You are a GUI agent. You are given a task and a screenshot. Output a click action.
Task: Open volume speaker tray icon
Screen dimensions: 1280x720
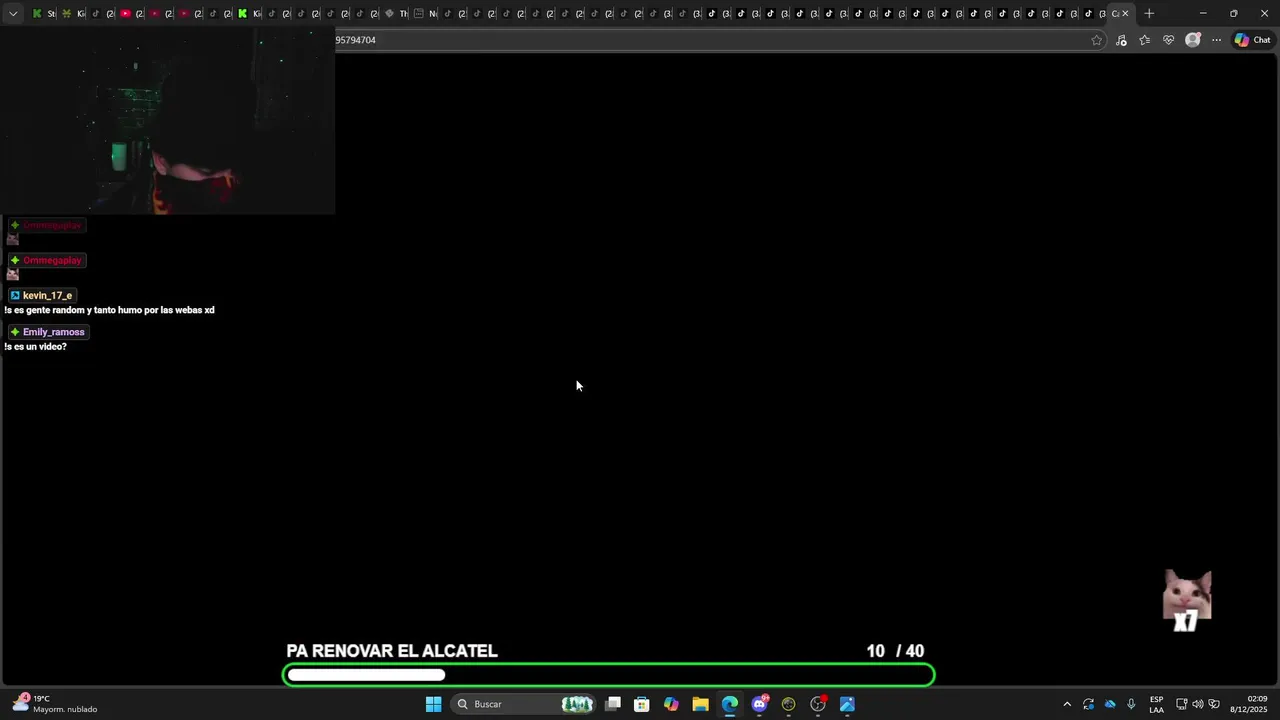[1198, 704]
